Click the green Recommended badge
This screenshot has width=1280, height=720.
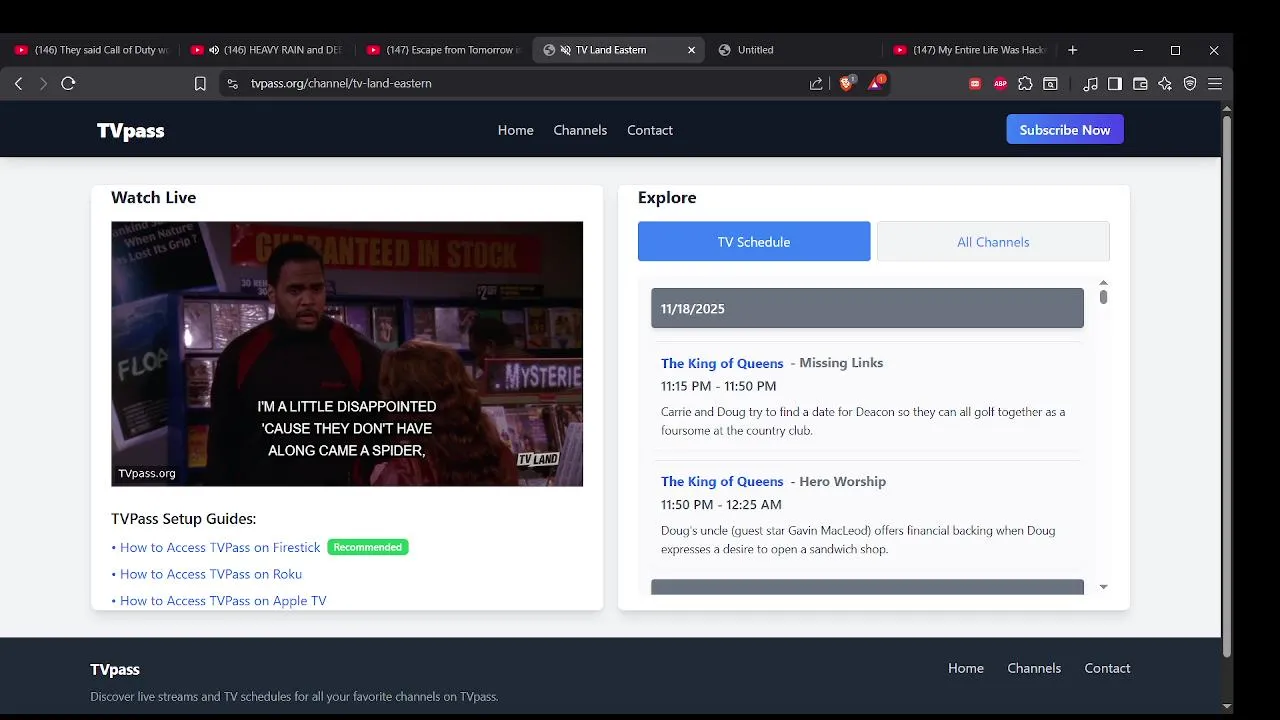pyautogui.click(x=368, y=547)
